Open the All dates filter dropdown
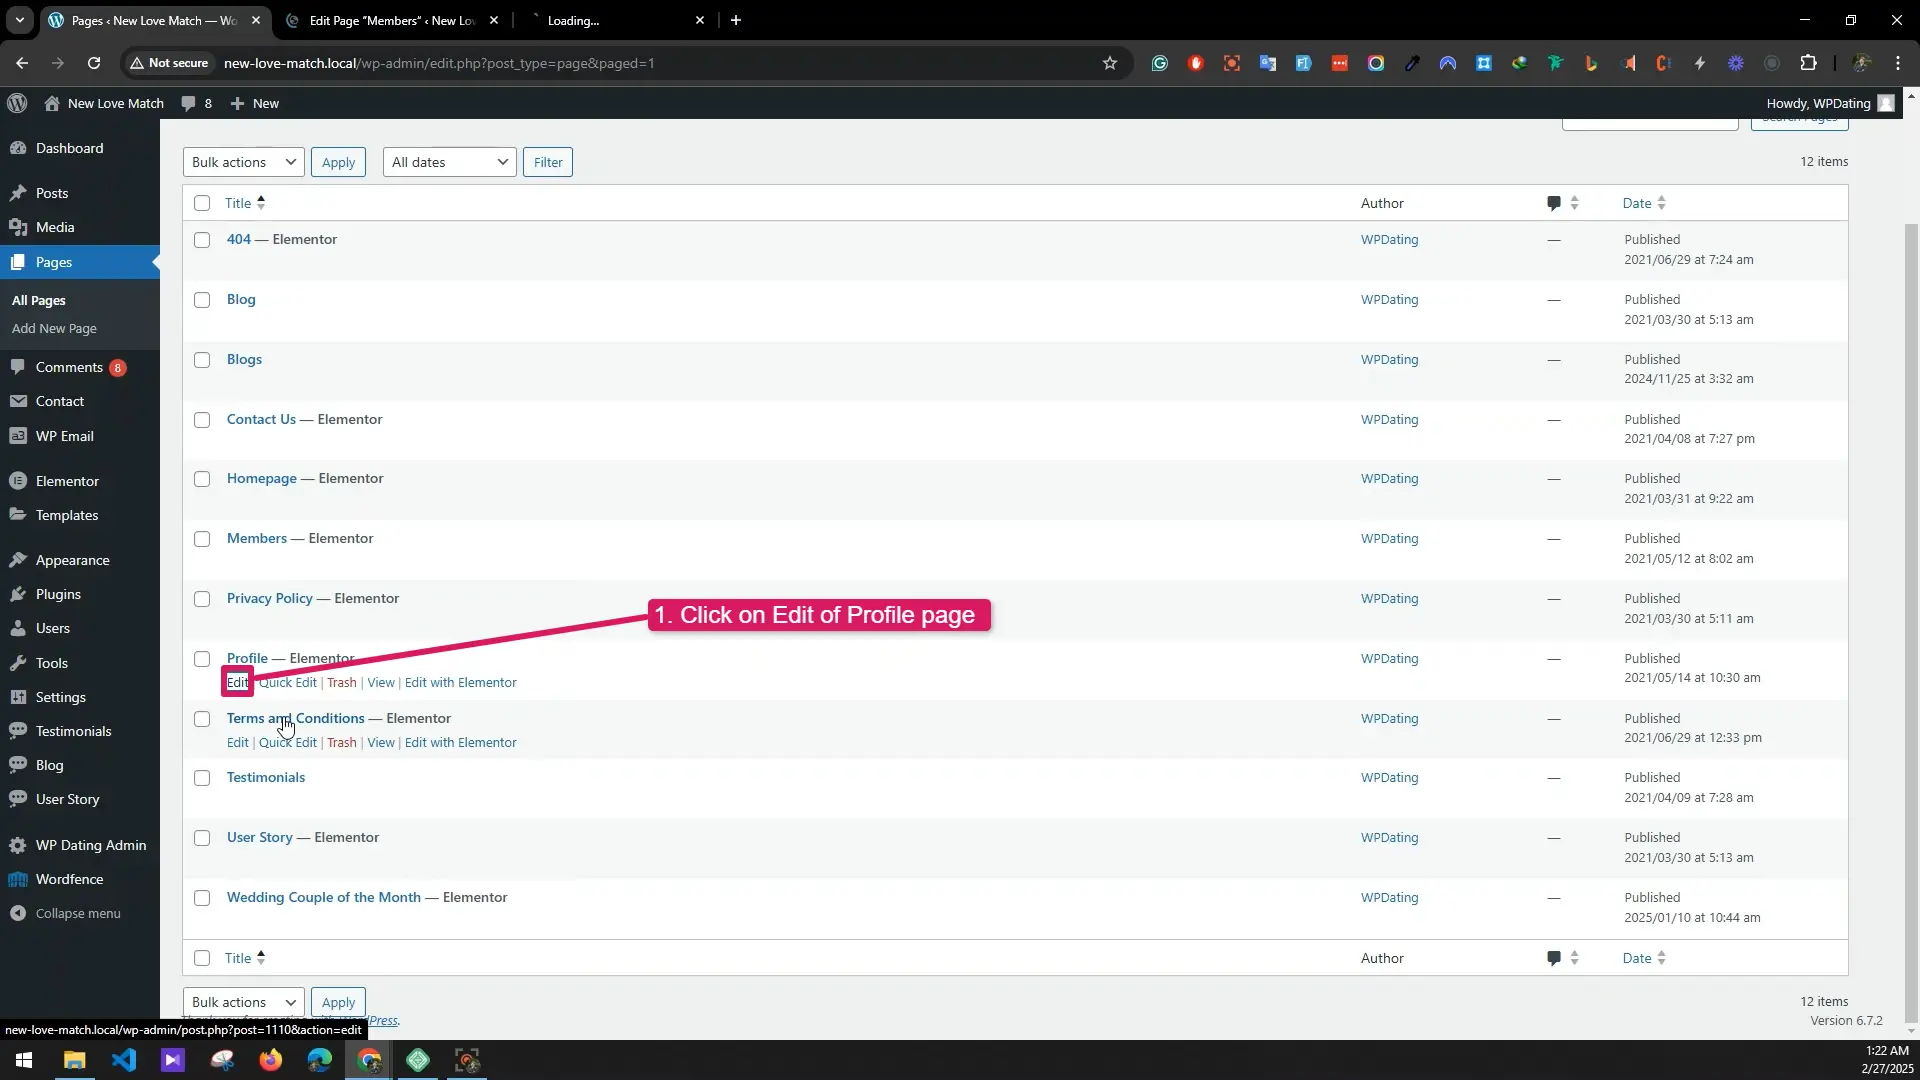This screenshot has height=1080, width=1920. pos(449,162)
